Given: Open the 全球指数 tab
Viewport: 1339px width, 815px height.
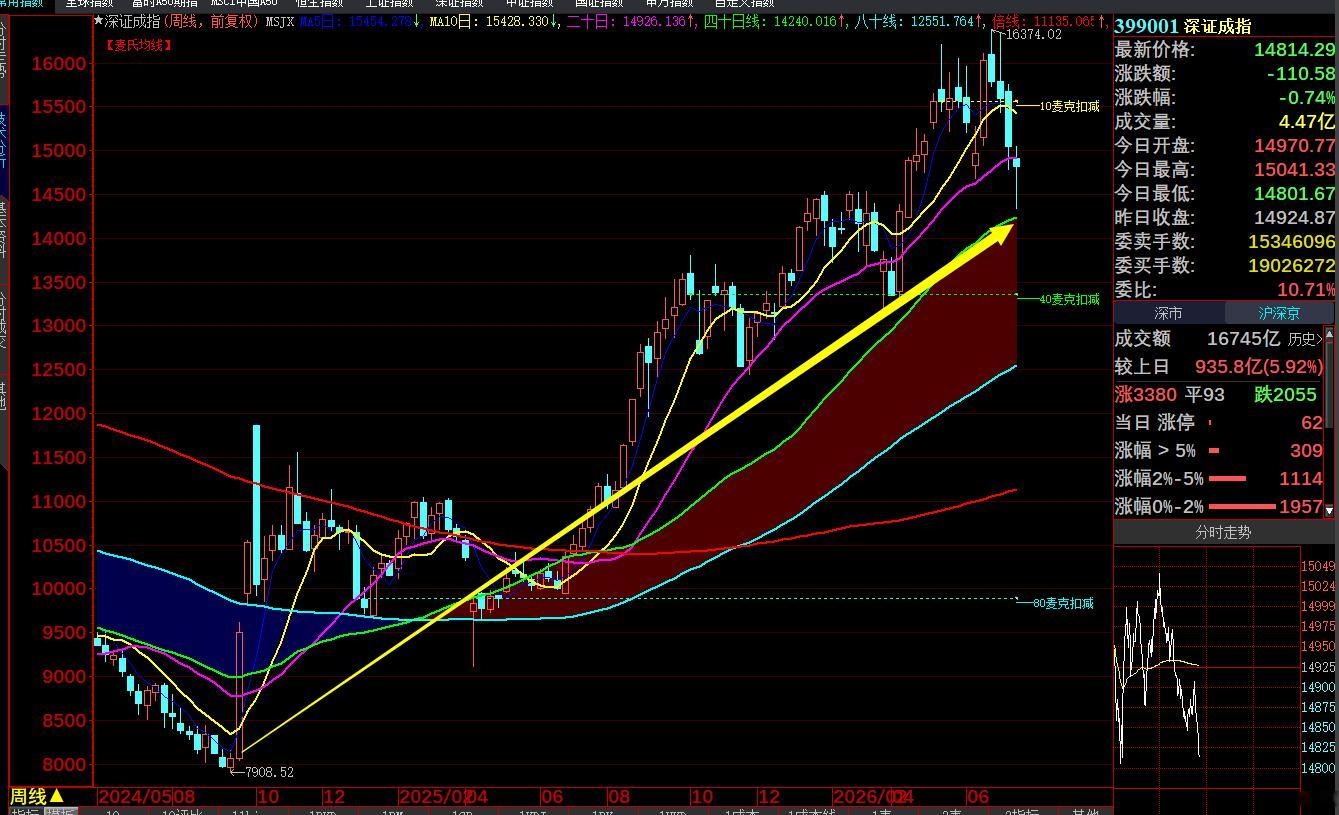Looking at the screenshot, I should 89,4.
